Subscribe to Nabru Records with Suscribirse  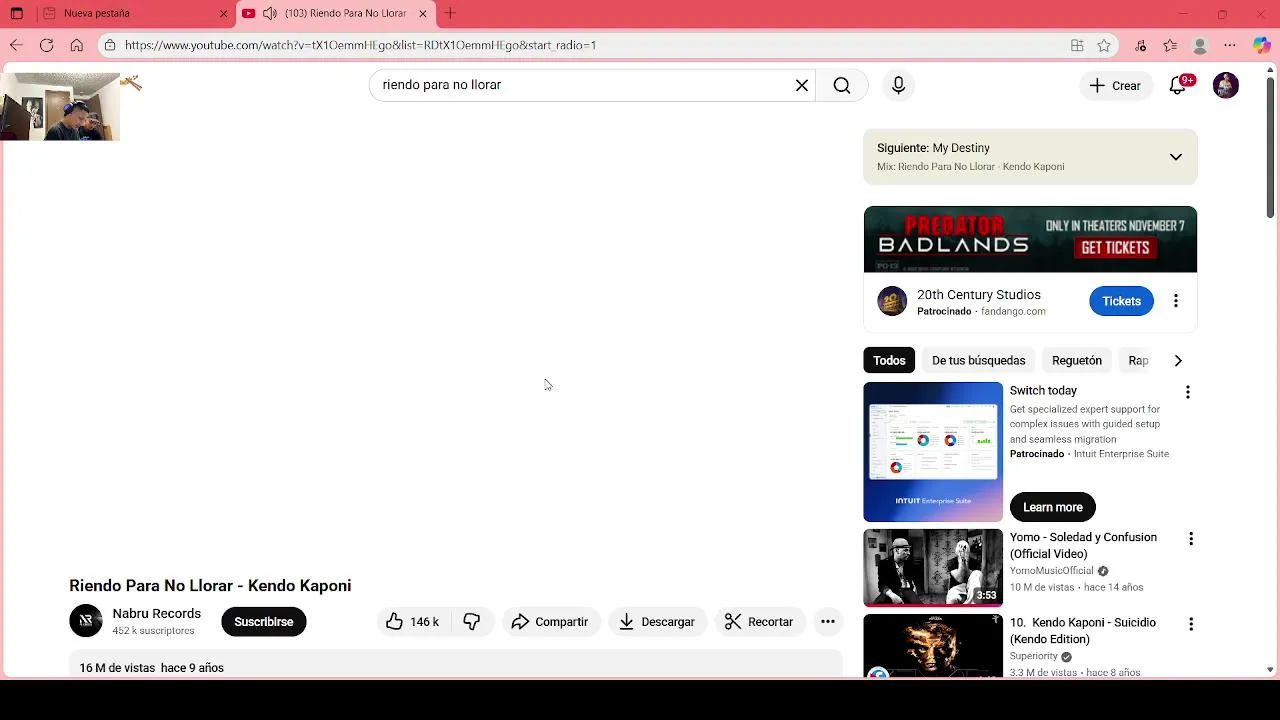coord(264,622)
